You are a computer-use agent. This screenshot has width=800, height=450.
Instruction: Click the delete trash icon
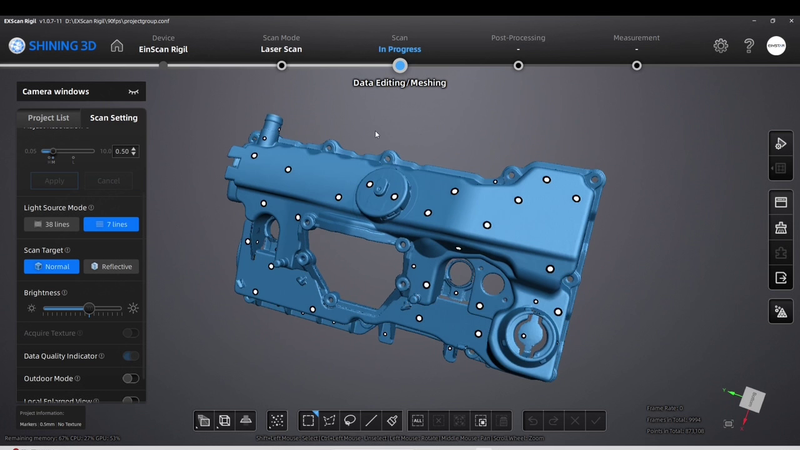tap(503, 421)
